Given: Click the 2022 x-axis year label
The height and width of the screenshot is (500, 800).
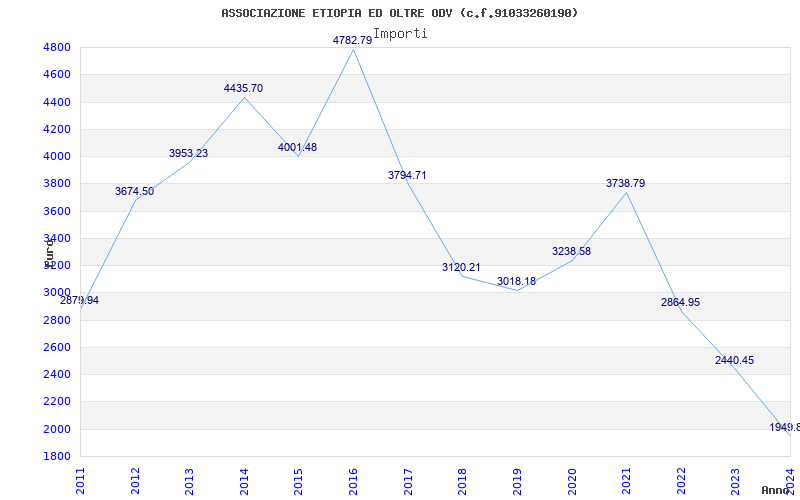Looking at the screenshot, I should (681, 481).
